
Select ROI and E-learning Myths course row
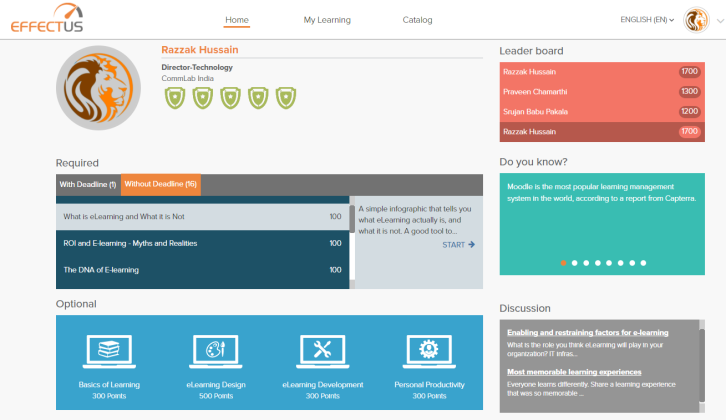click(x=202, y=243)
